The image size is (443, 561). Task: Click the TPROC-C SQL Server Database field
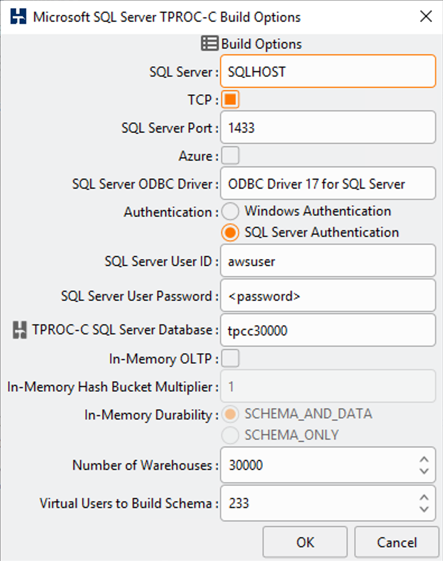click(x=328, y=330)
